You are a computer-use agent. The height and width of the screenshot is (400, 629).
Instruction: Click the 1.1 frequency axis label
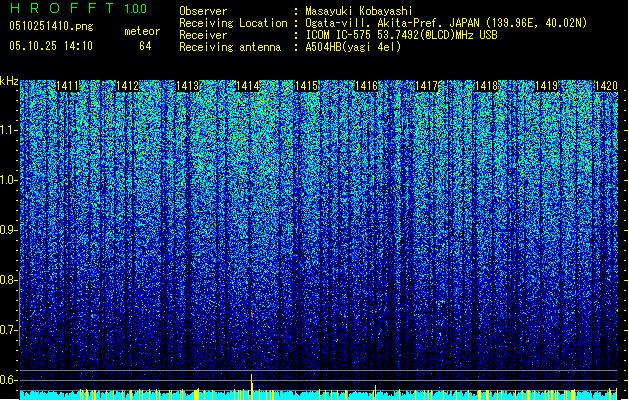(8, 130)
